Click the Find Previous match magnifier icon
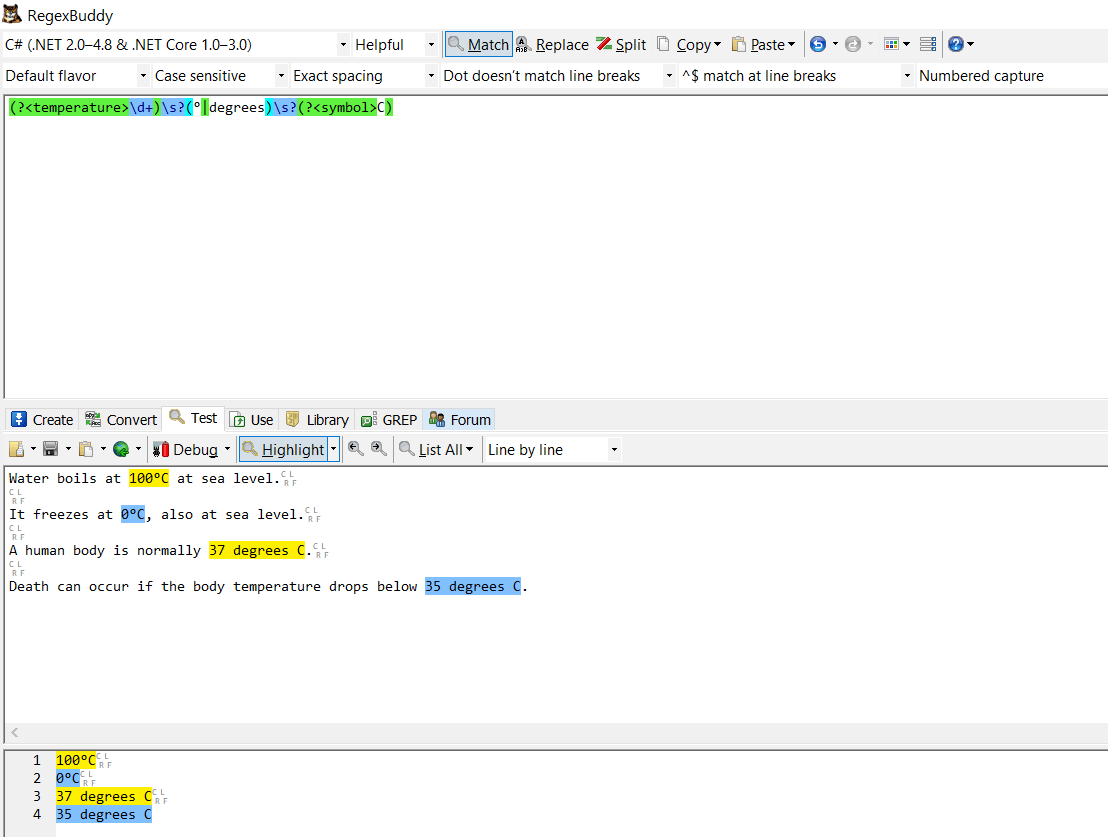This screenshot has height=837, width=1108. [355, 449]
